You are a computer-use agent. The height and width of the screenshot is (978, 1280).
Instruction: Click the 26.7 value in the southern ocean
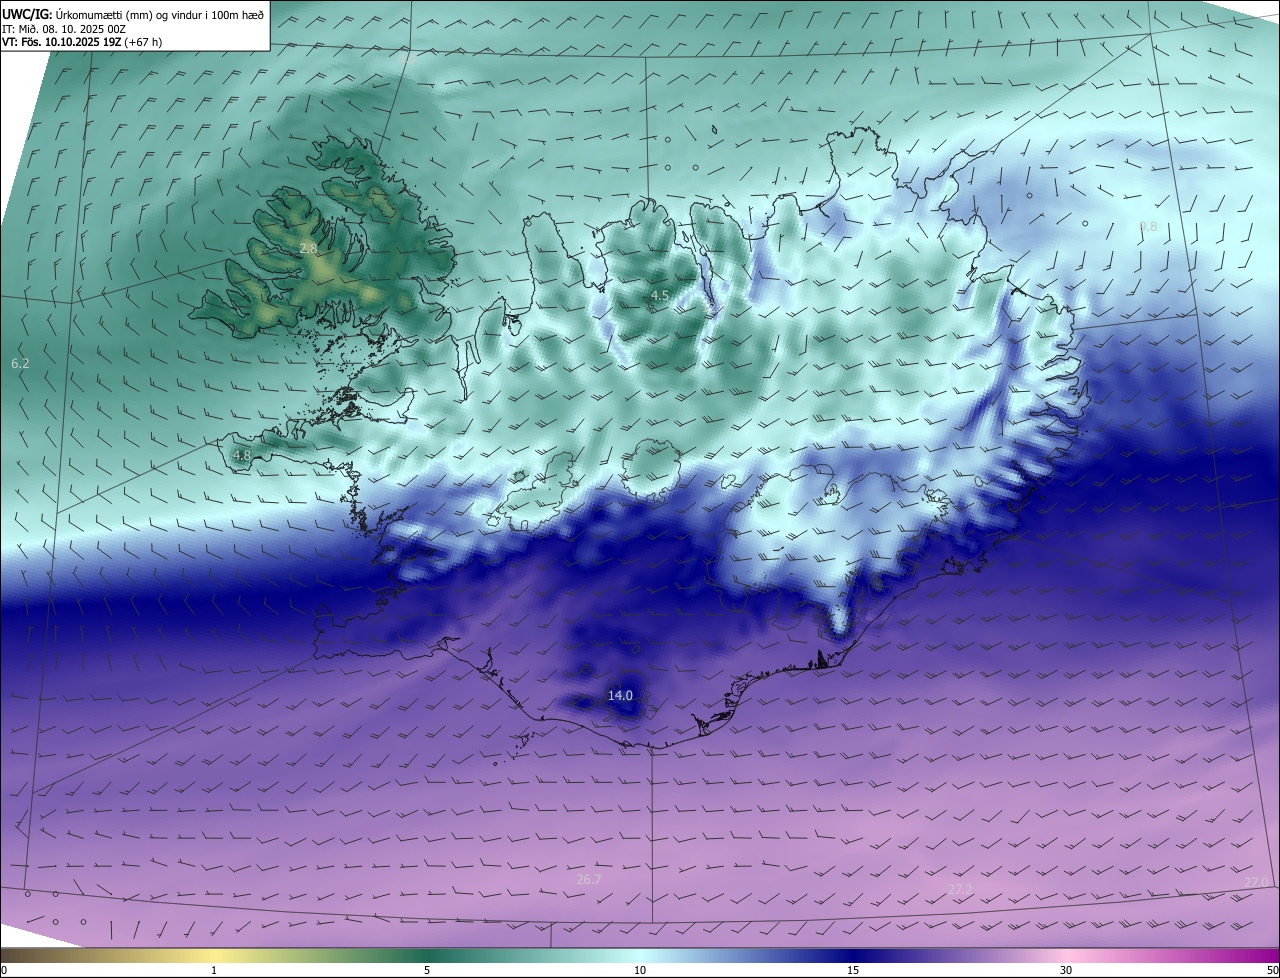589,880
